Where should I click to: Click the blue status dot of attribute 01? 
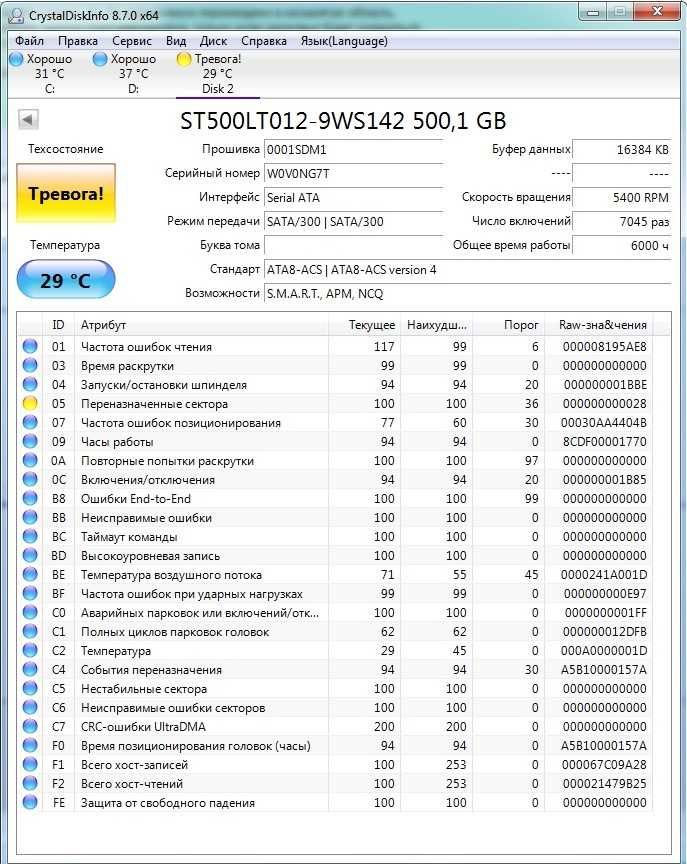[x=30, y=346]
